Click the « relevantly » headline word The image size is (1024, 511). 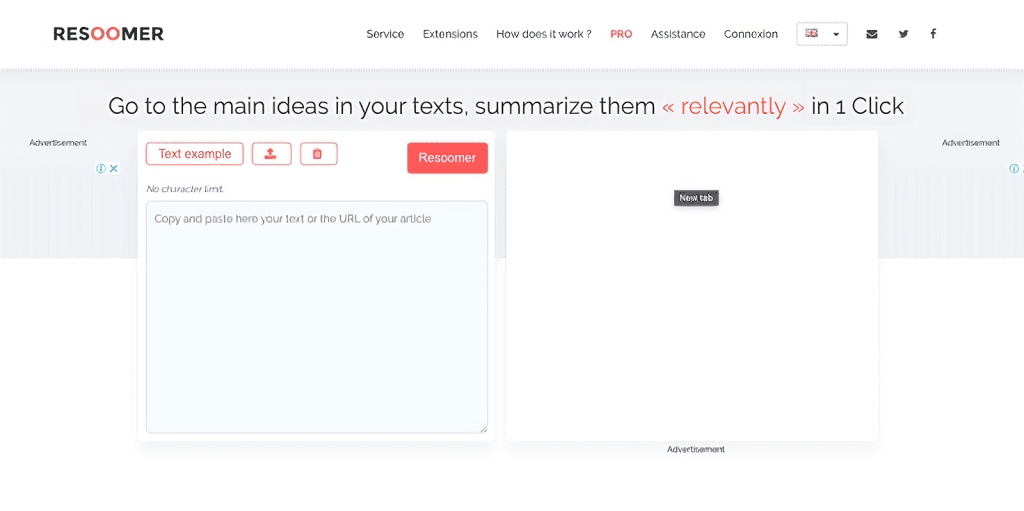coord(733,106)
